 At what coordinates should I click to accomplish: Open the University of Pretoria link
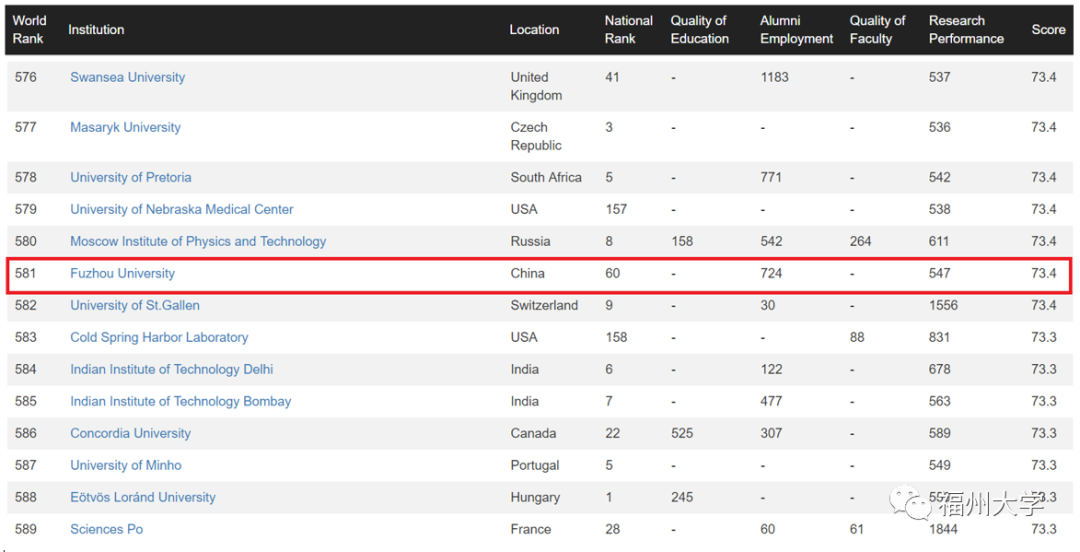(131, 177)
